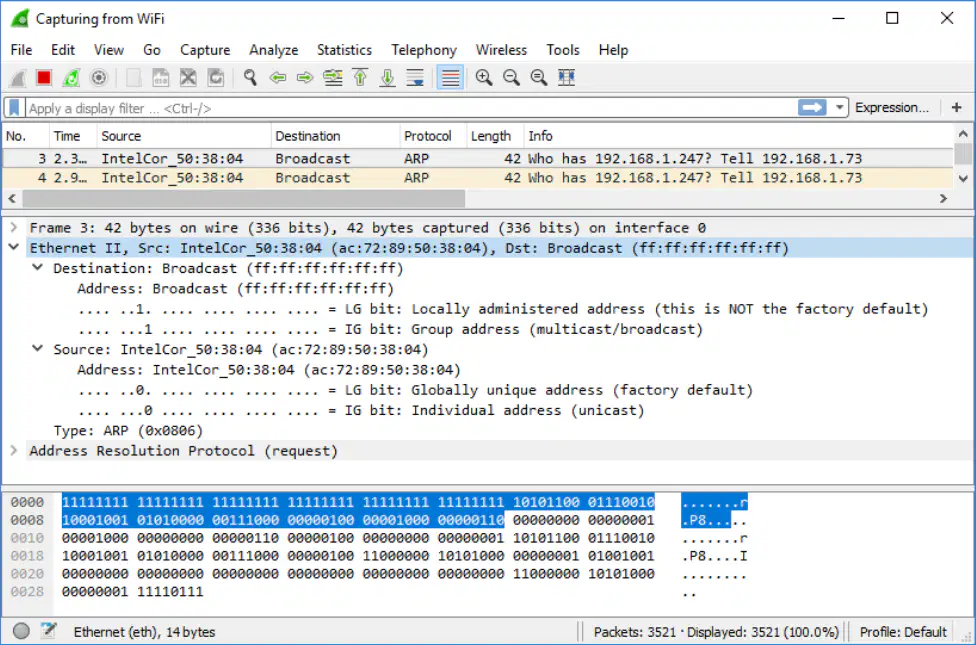Click the expert information status circle
Image resolution: width=976 pixels, height=645 pixels.
(21, 631)
